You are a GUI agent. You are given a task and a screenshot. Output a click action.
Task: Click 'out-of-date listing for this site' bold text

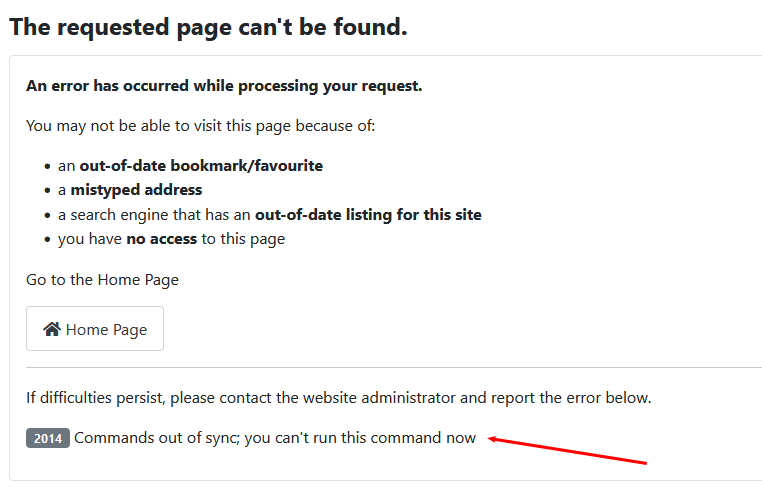click(368, 215)
